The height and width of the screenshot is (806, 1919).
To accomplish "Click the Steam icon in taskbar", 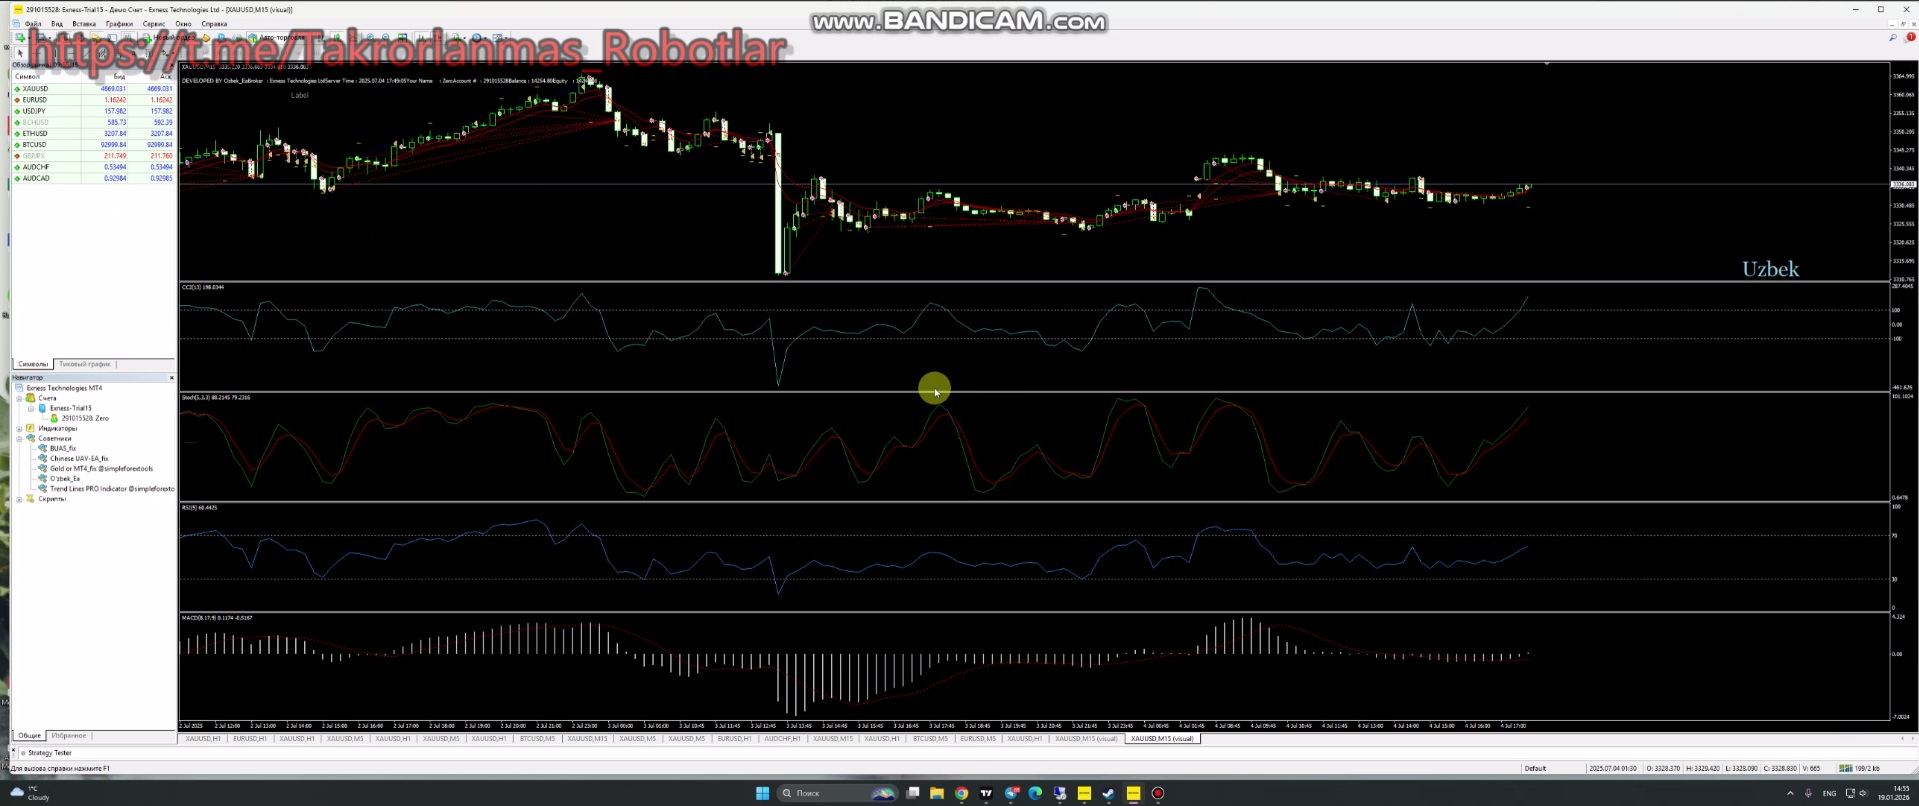I will click(x=1108, y=793).
